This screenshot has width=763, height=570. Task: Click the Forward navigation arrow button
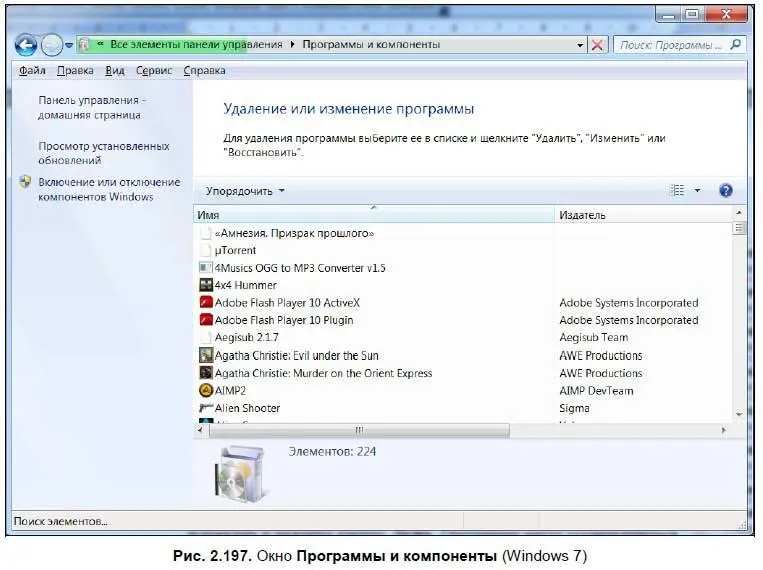pos(52,45)
